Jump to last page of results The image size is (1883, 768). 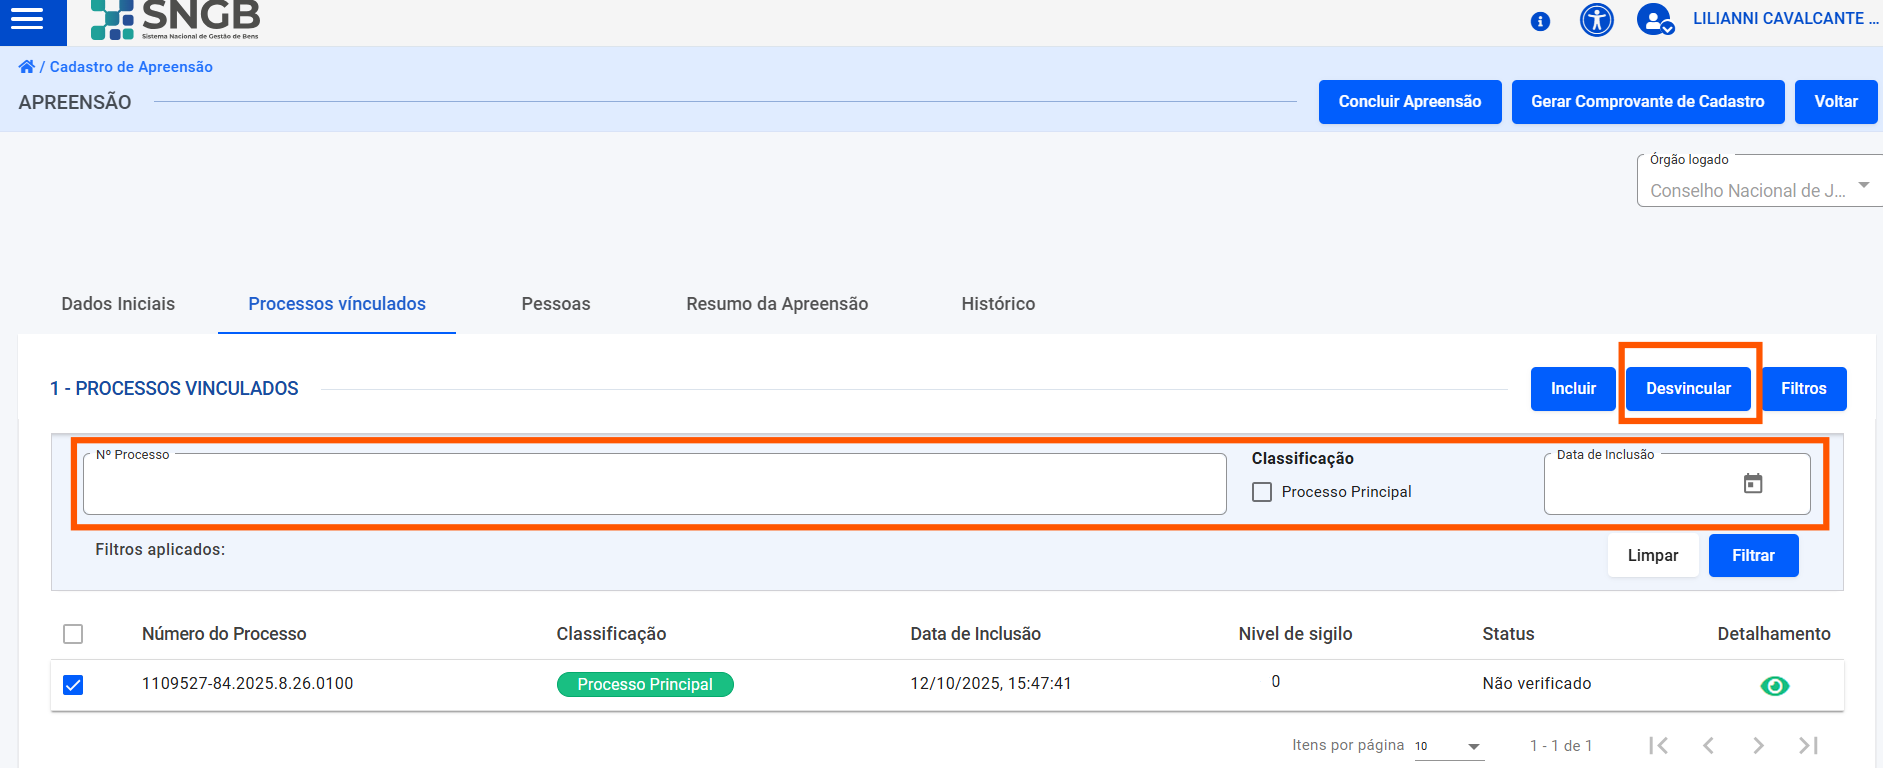click(1808, 746)
